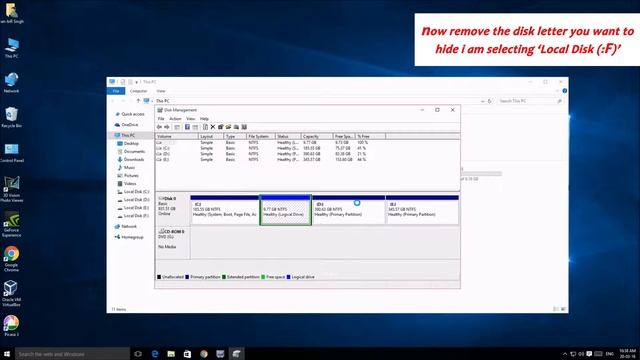Click the Up arrow in File Explorer

click(138, 101)
